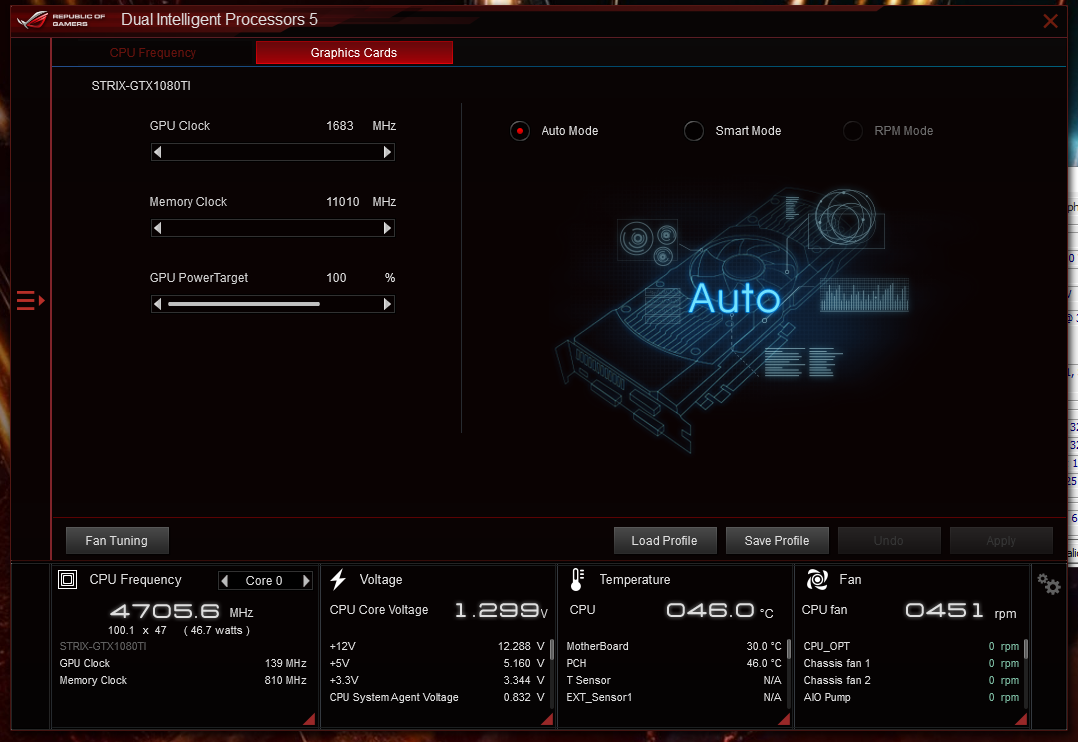Click the bottom GPU Clock 139 MHz row
Image resolution: width=1078 pixels, height=742 pixels.
click(183, 664)
